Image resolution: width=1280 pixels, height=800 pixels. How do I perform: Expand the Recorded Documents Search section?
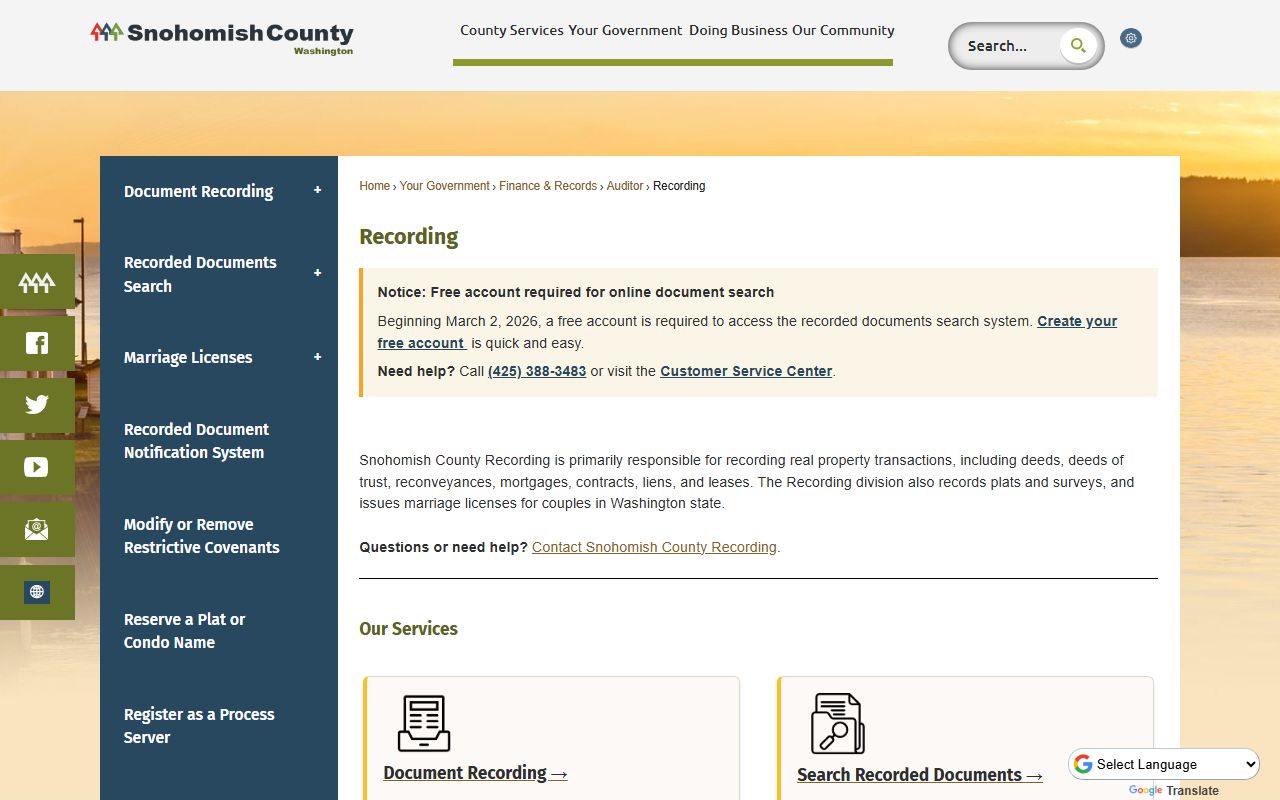pyautogui.click(x=318, y=273)
